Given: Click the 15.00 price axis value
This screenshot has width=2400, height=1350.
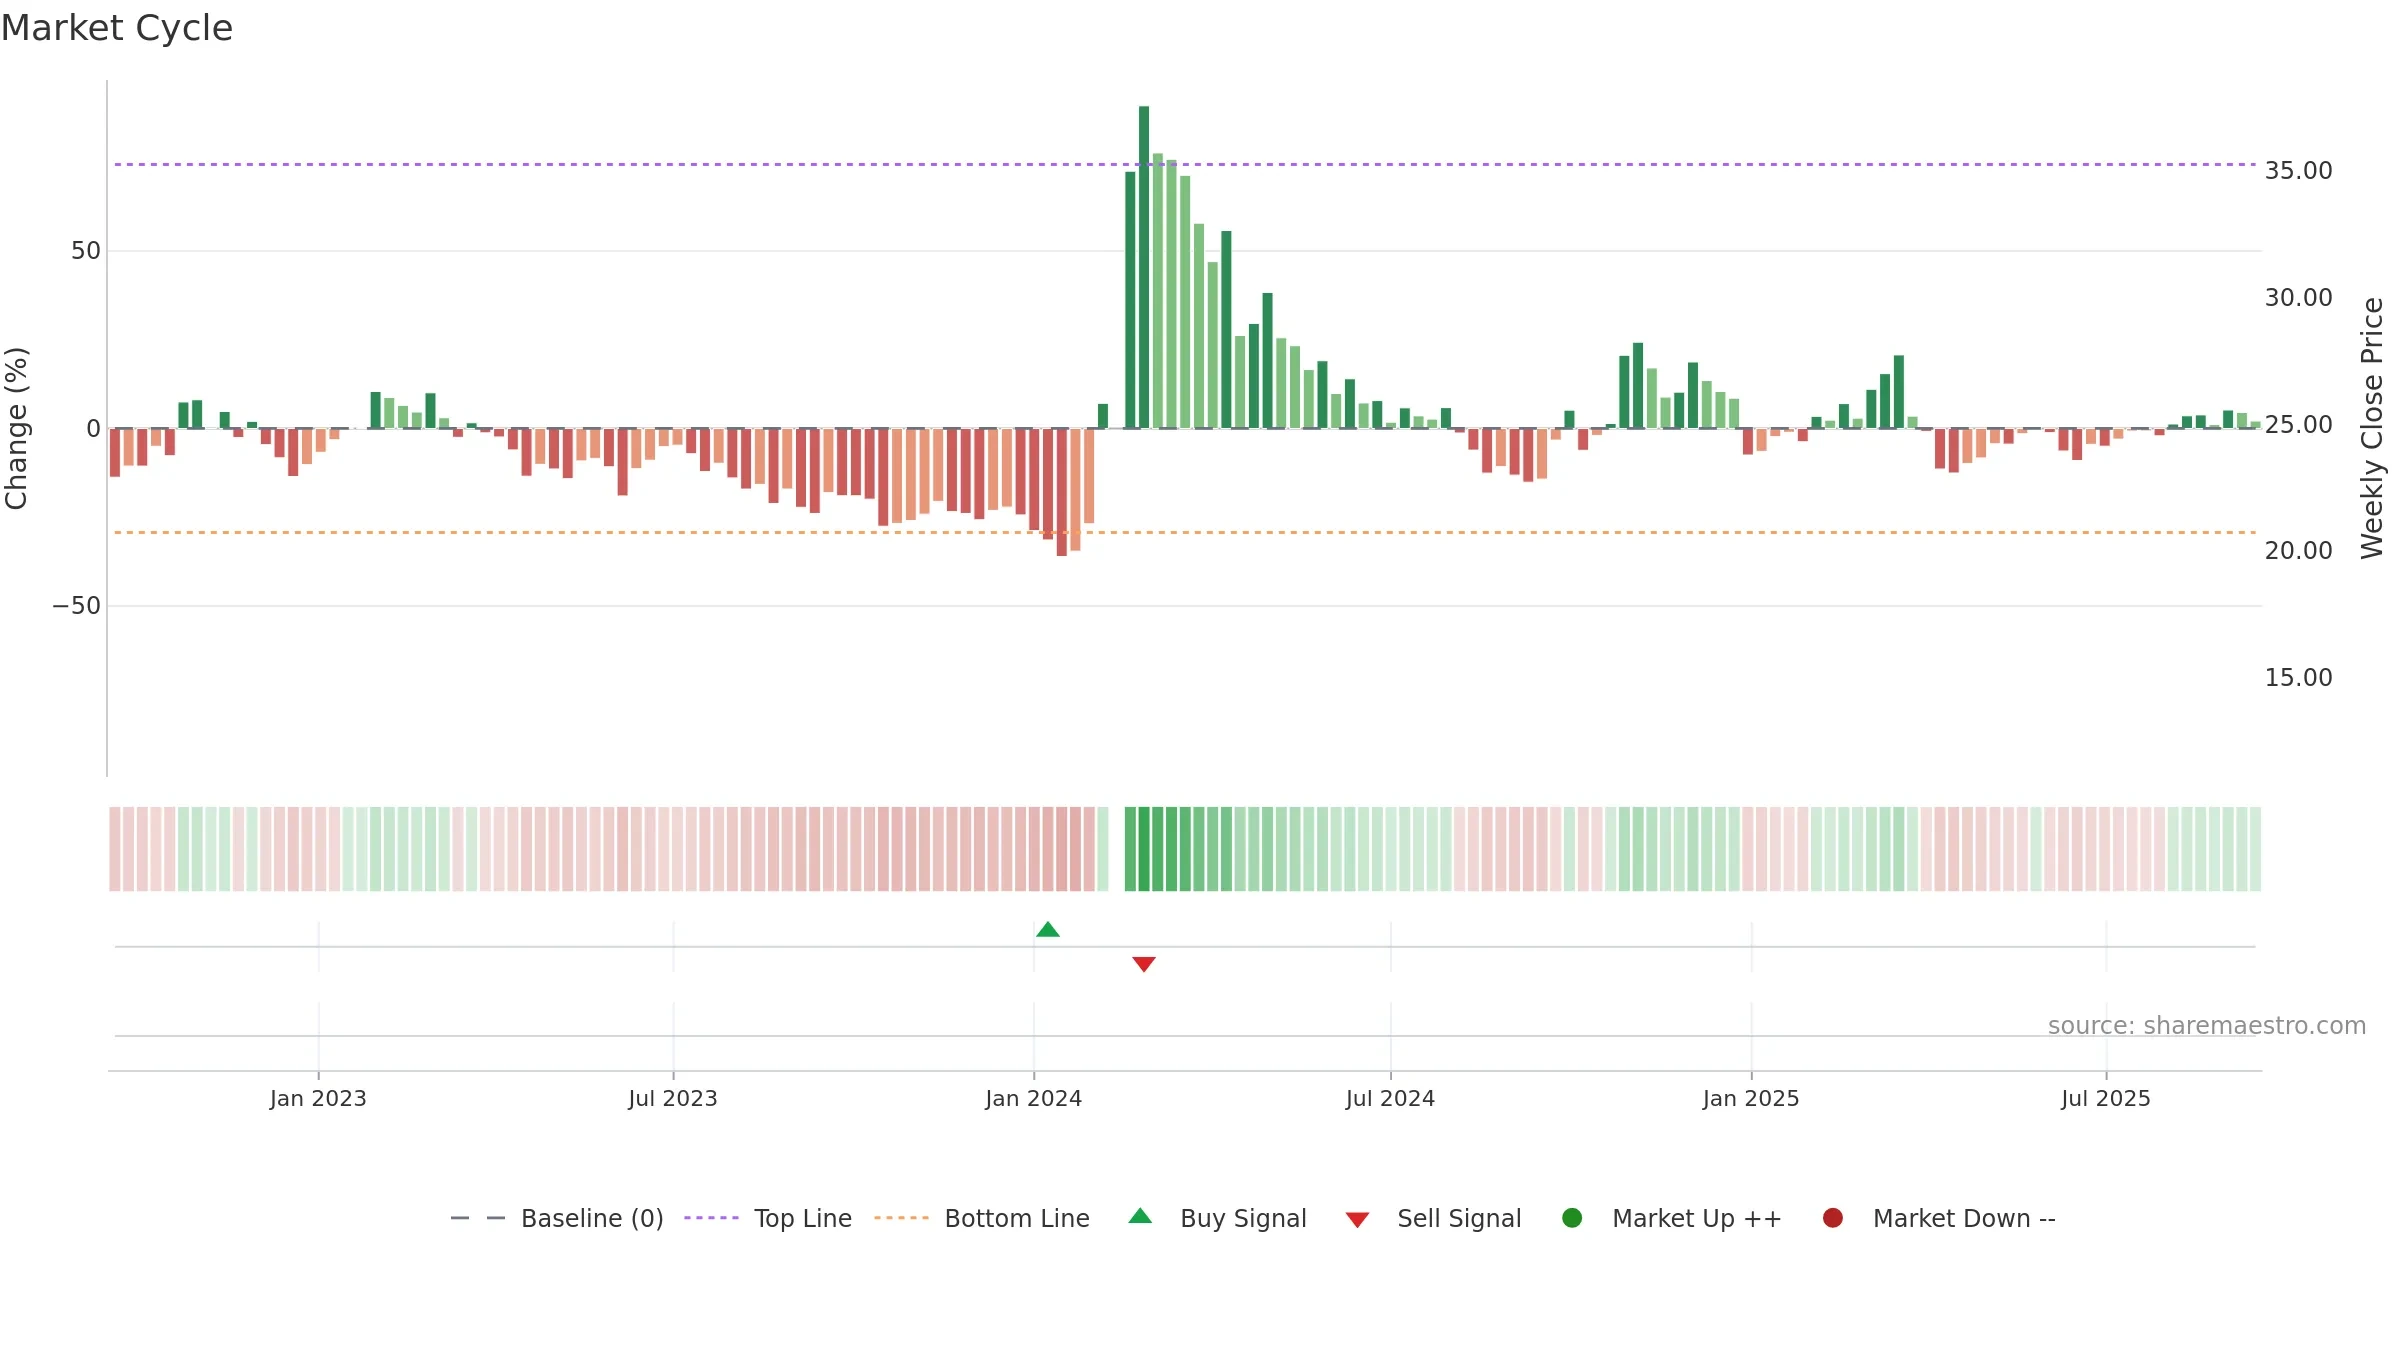Looking at the screenshot, I should pyautogui.click(x=2299, y=678).
